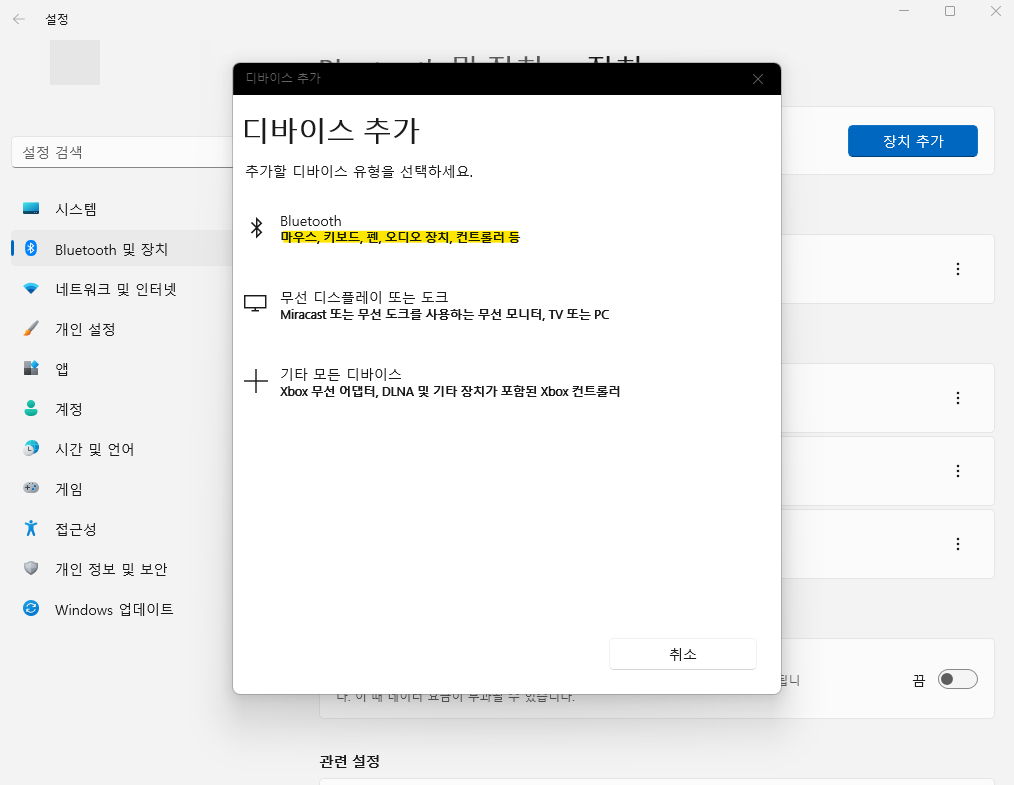Click the Bluetooth sidebar icon
Viewport: 1014px width, 785px height.
31,248
